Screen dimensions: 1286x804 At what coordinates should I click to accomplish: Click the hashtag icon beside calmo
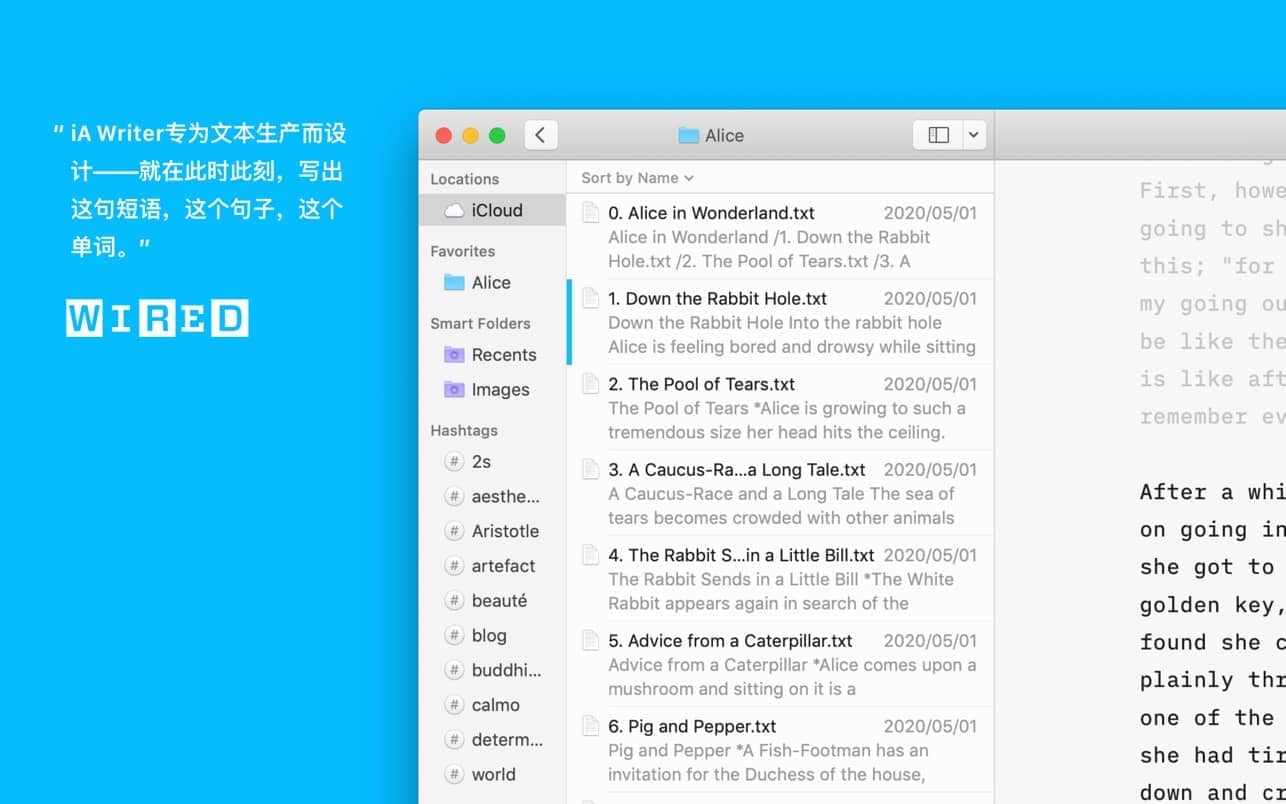454,705
